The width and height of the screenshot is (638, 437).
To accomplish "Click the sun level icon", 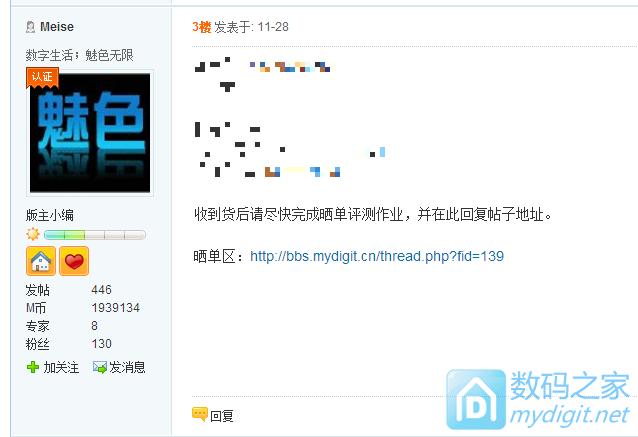I will pos(33,234).
